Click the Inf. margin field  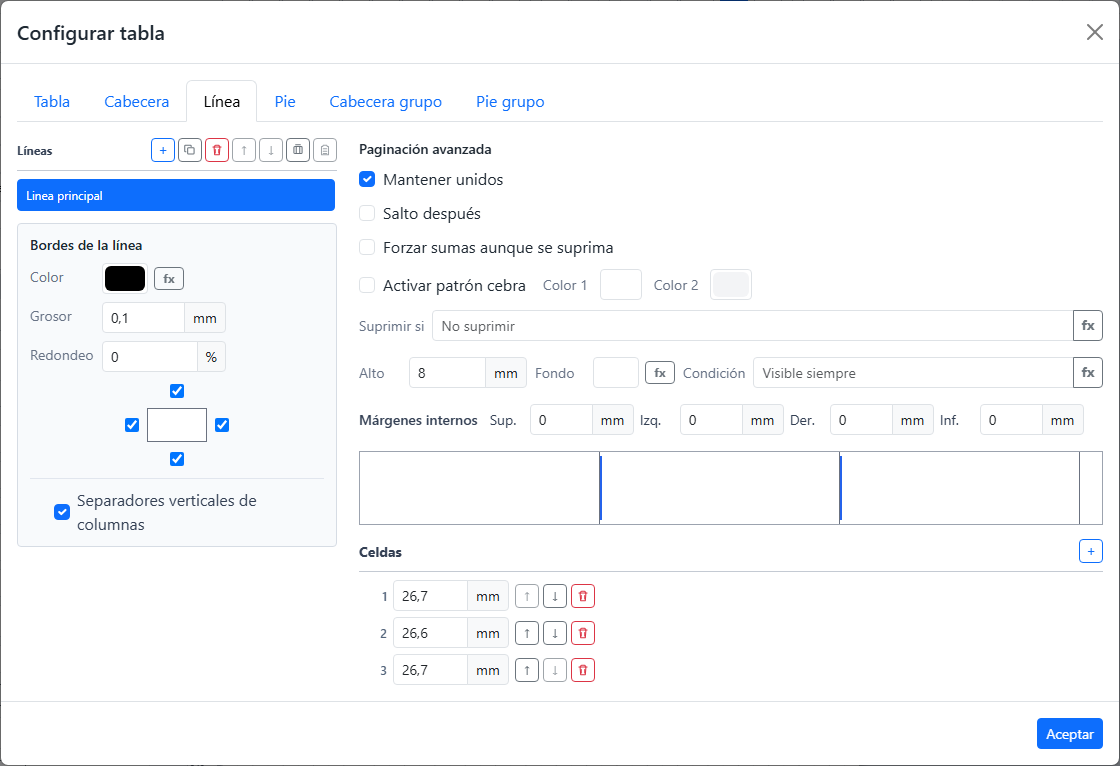[x=1011, y=420]
